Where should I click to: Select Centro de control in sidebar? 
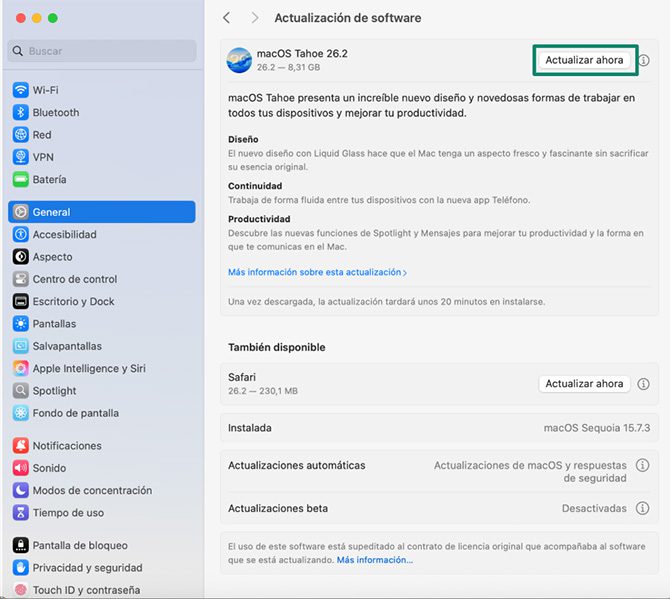click(74, 279)
